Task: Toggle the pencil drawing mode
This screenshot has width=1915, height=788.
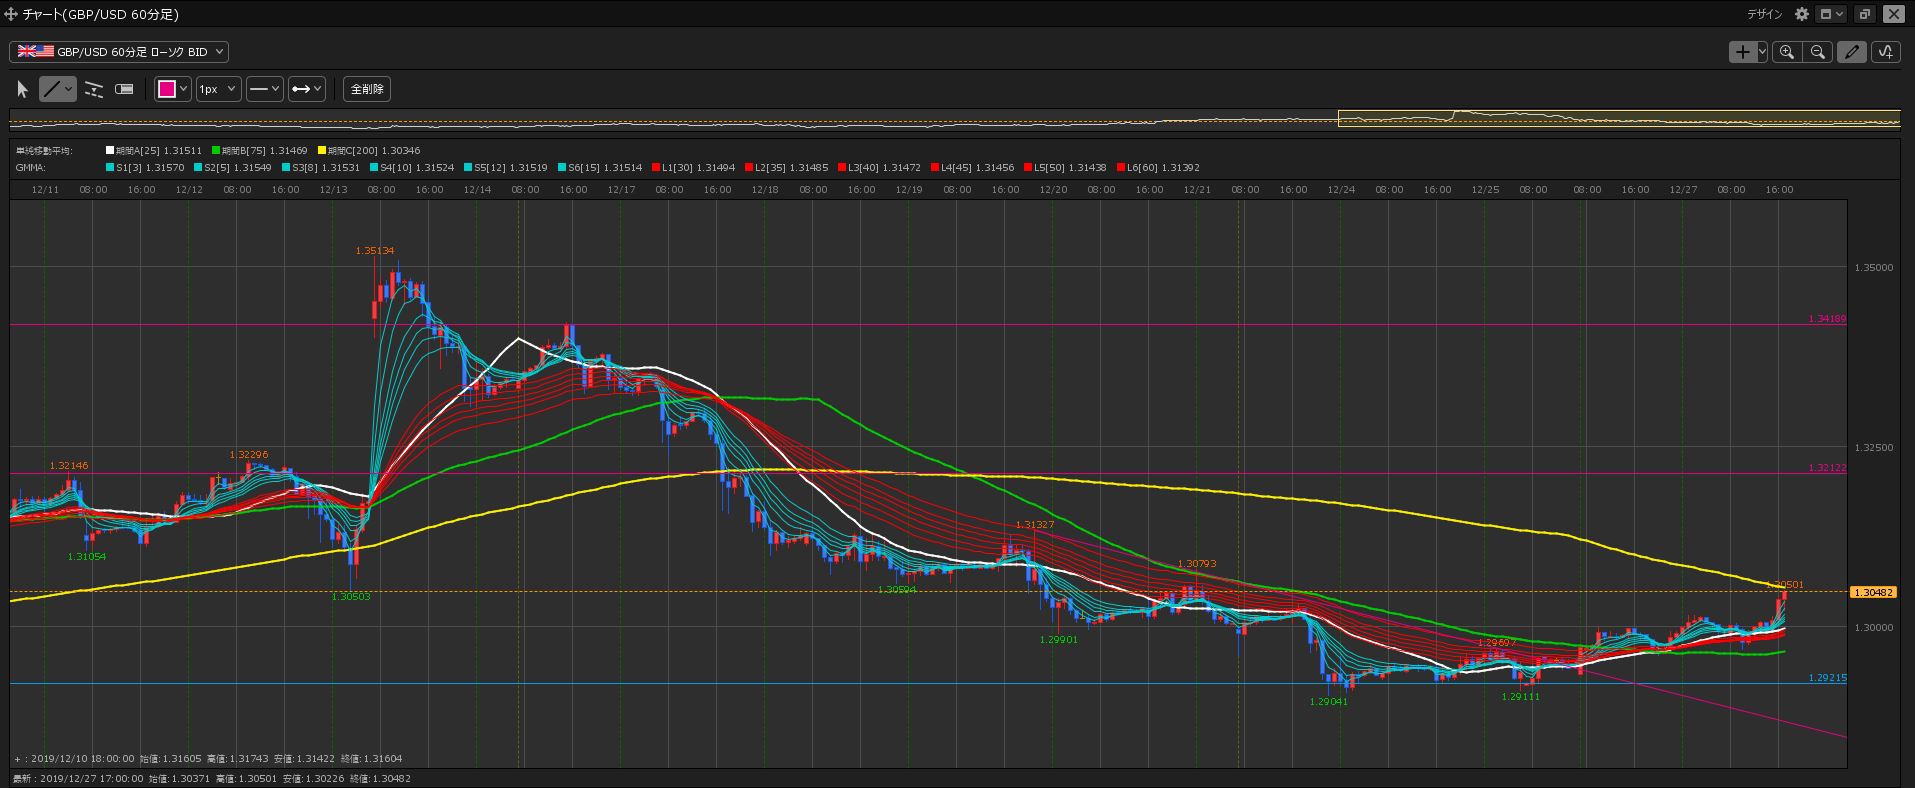Action: click(x=1851, y=52)
